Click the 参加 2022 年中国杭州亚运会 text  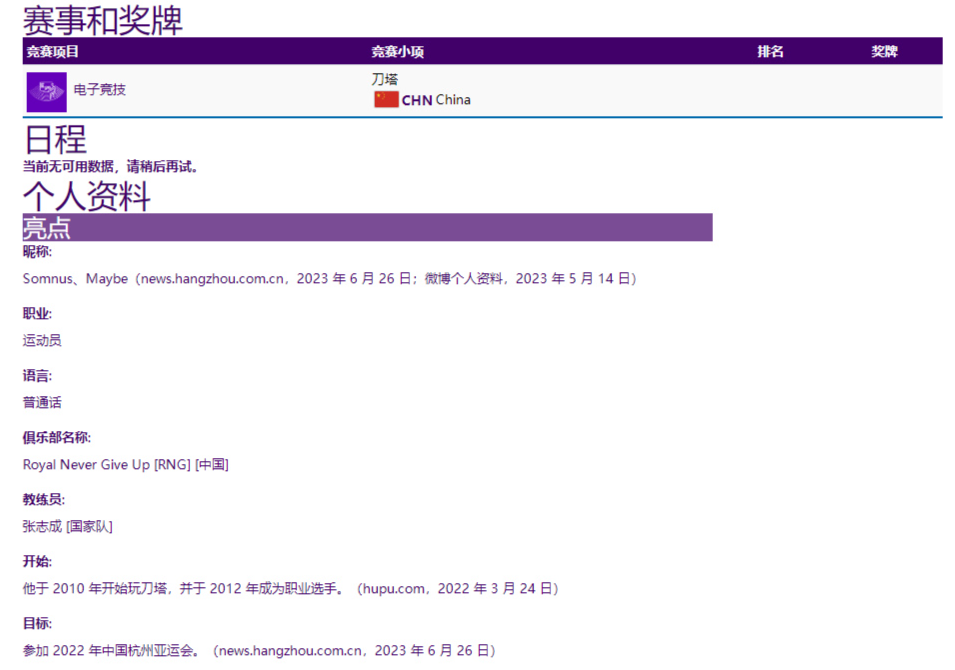(x=259, y=651)
